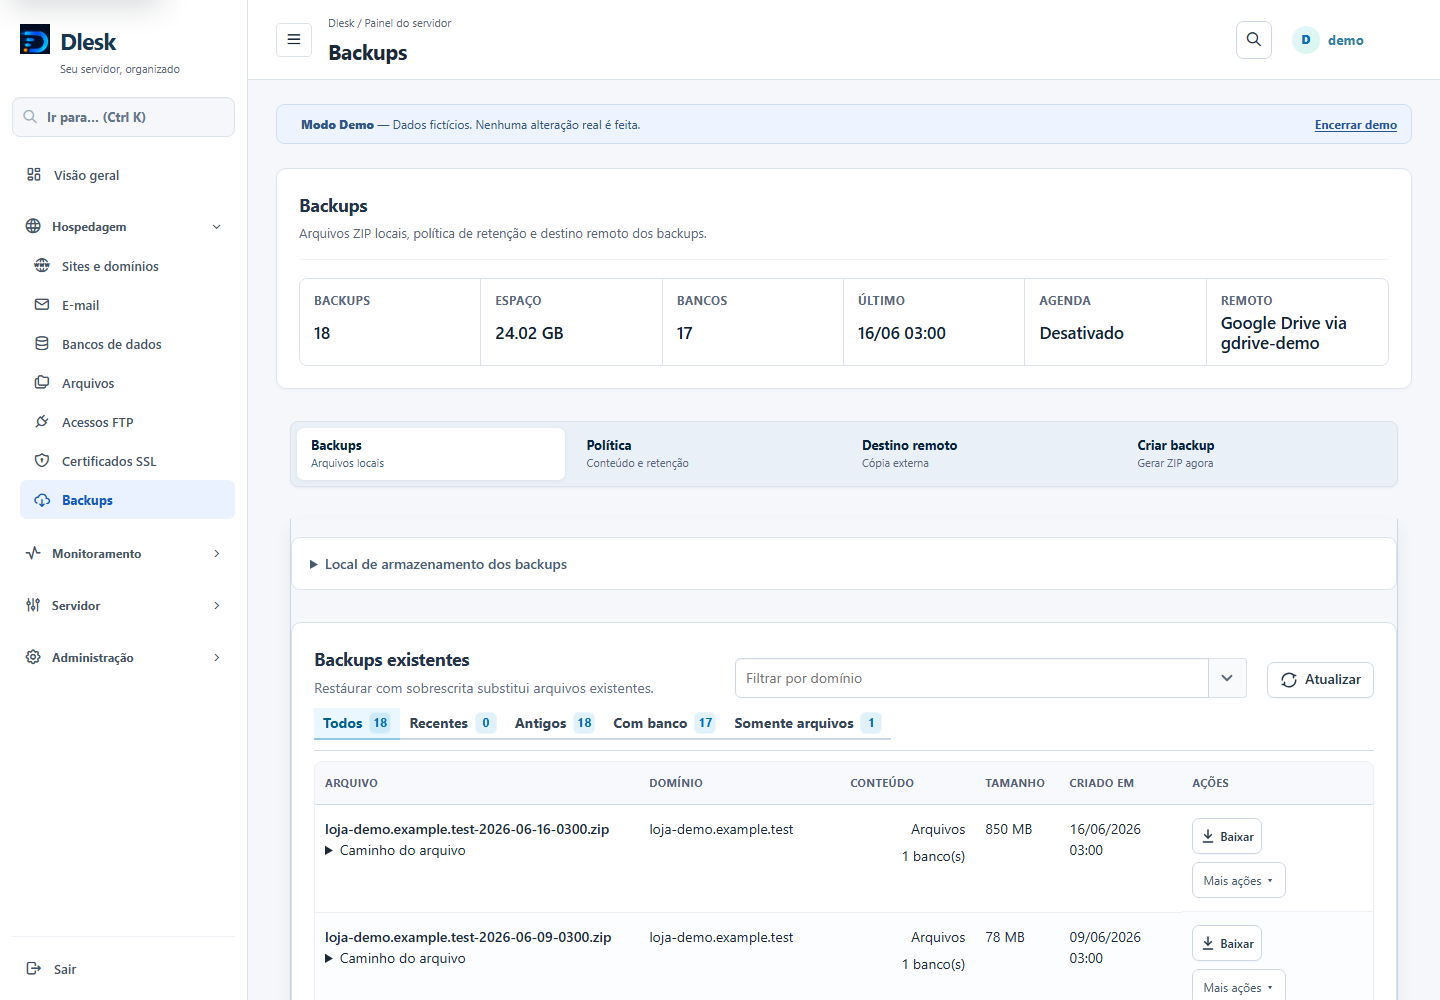Open the Filtrar por domínio dropdown arrow

[1227, 678]
